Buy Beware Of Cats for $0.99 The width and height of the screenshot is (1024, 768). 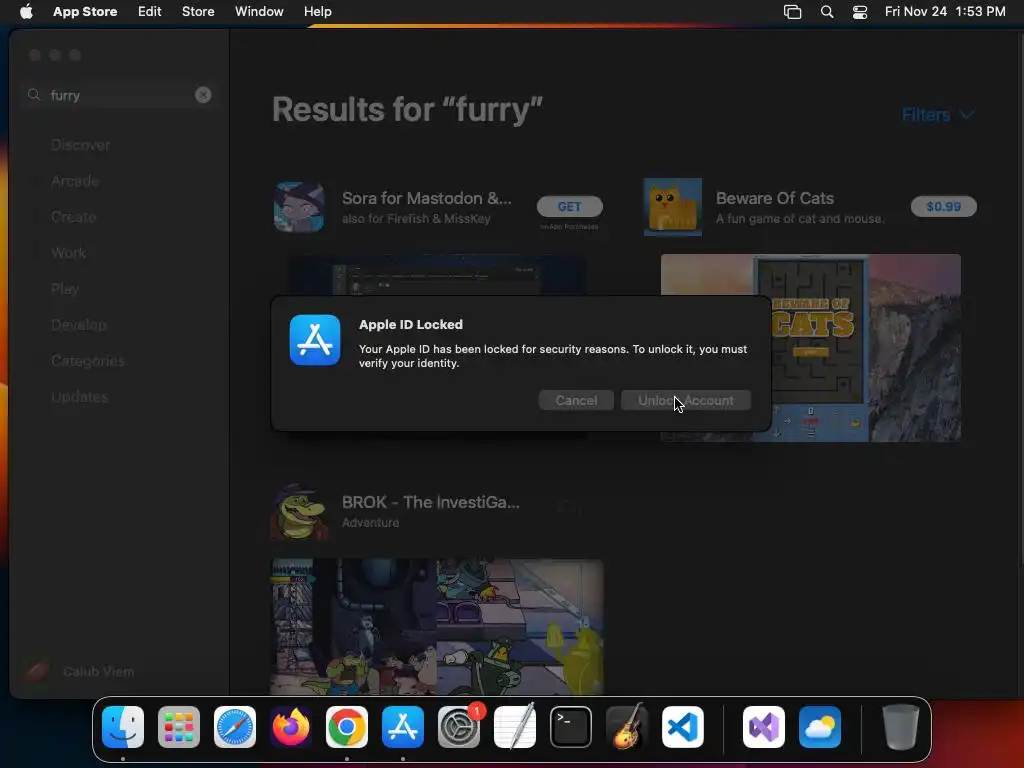pos(944,206)
